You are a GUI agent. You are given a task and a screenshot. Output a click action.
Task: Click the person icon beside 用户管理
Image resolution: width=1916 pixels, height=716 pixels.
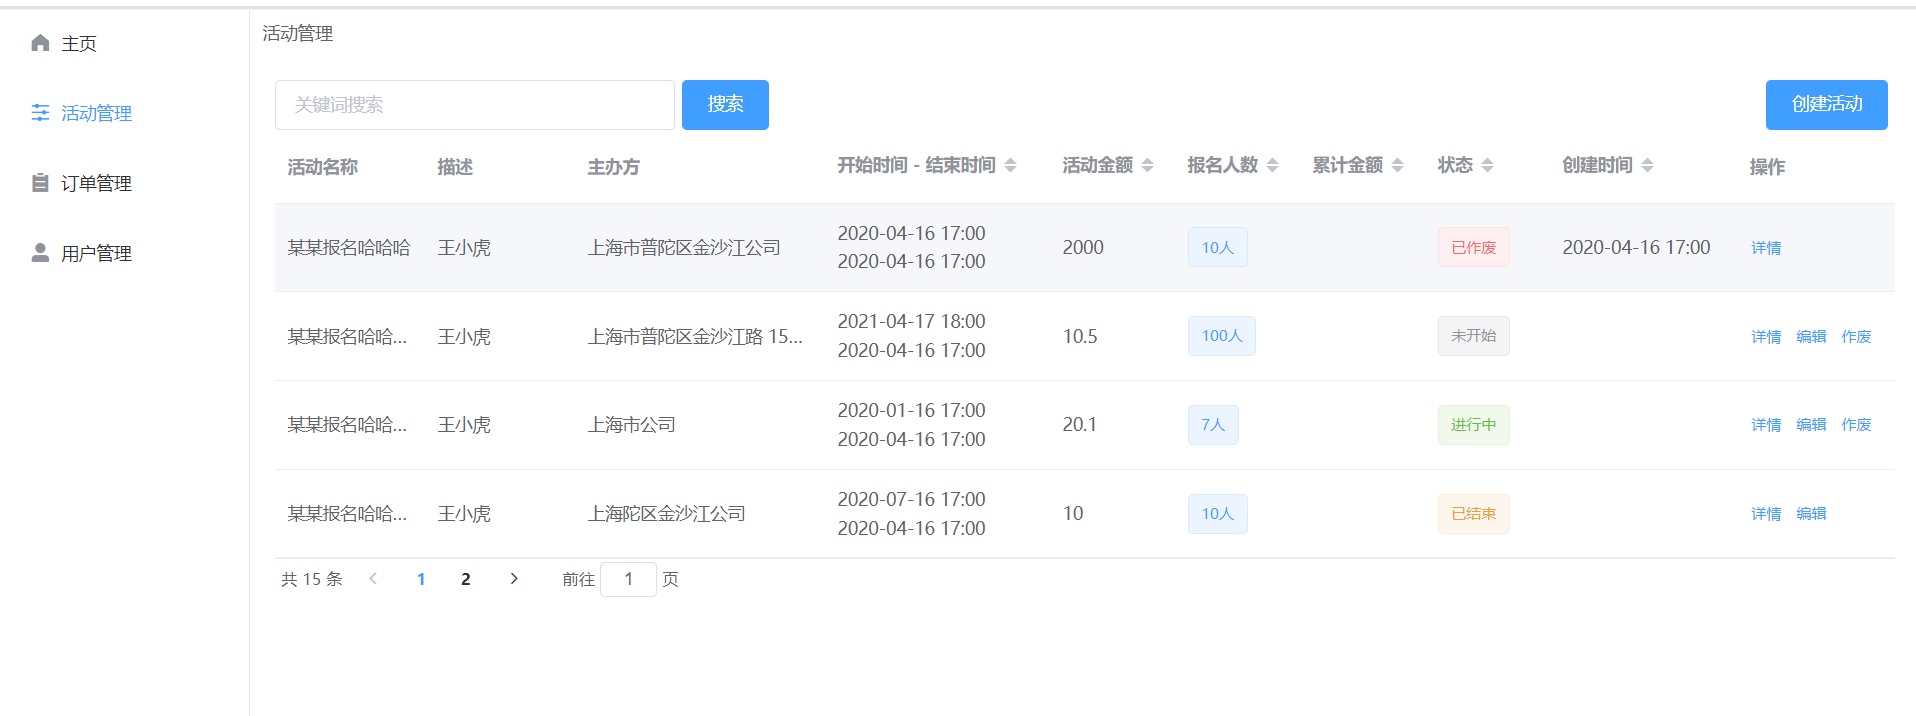40,253
